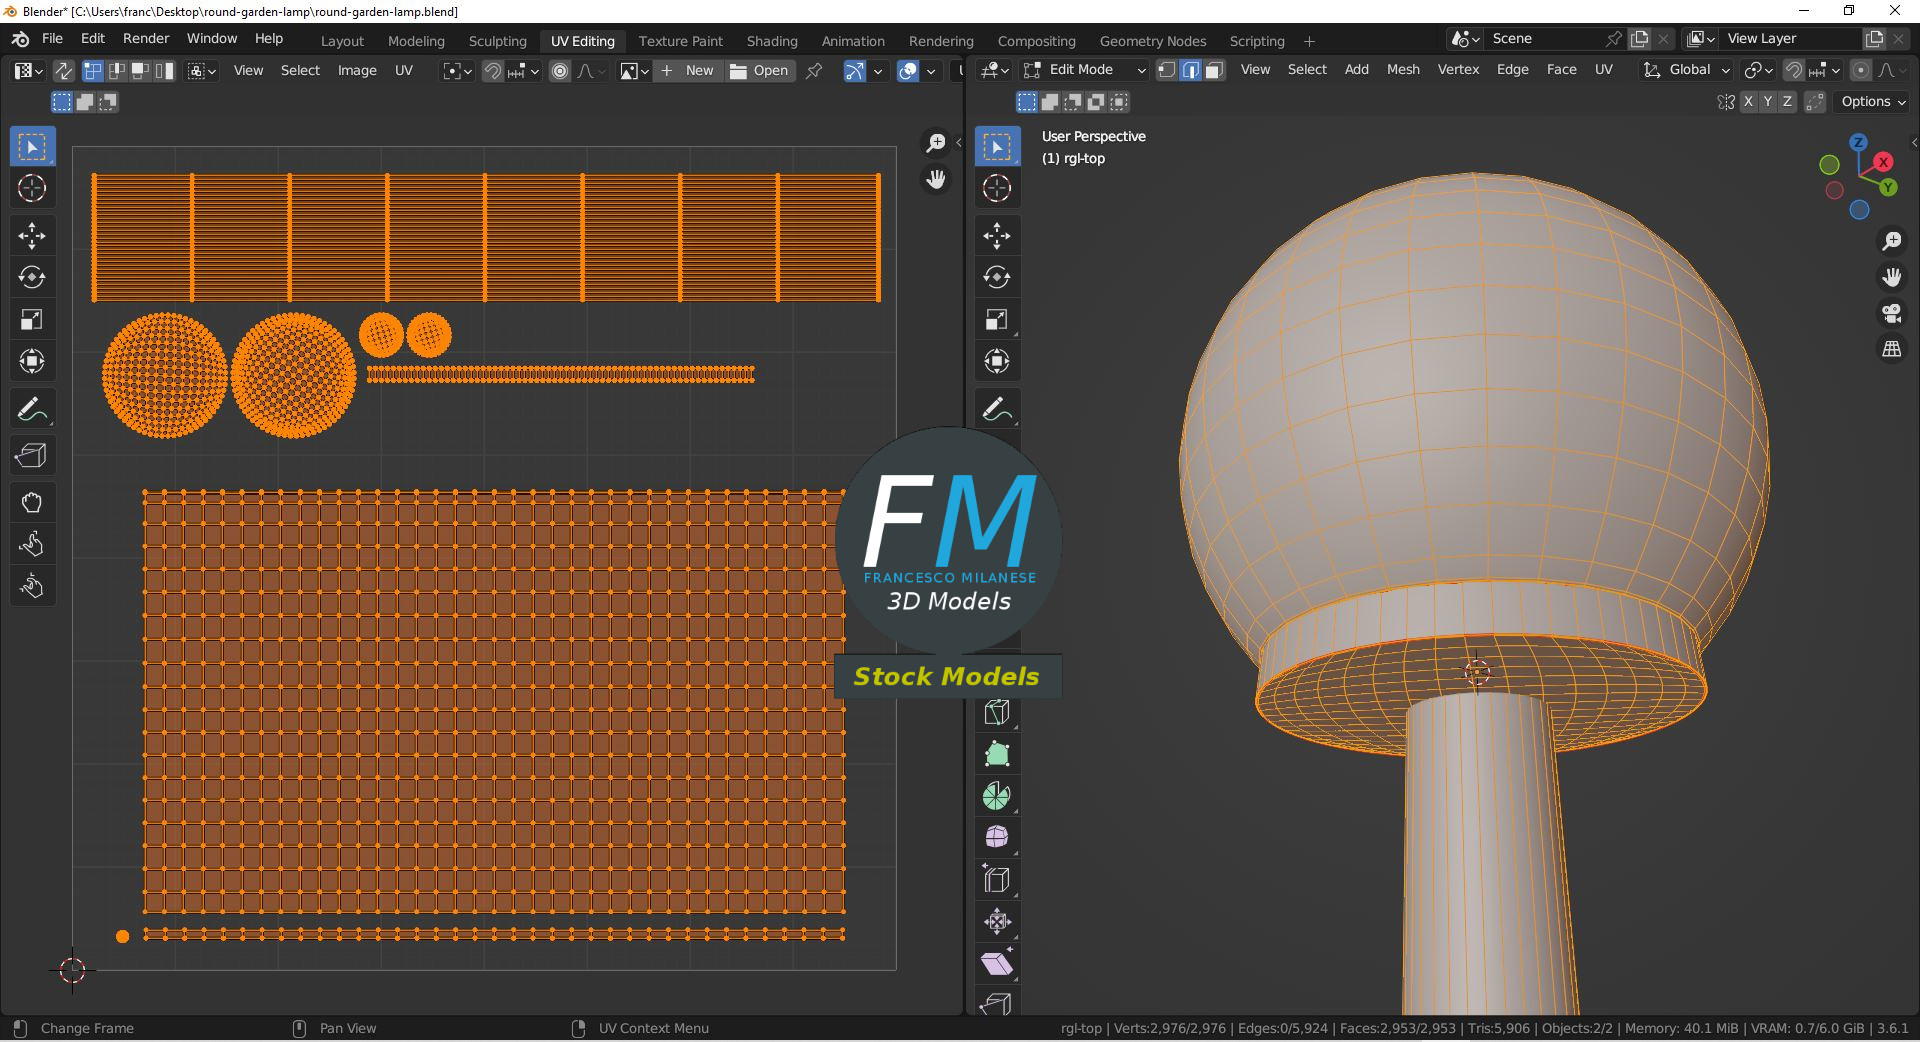Open 3D viewport pivot point dropdown
The height and width of the screenshot is (1042, 1920).
click(1757, 70)
